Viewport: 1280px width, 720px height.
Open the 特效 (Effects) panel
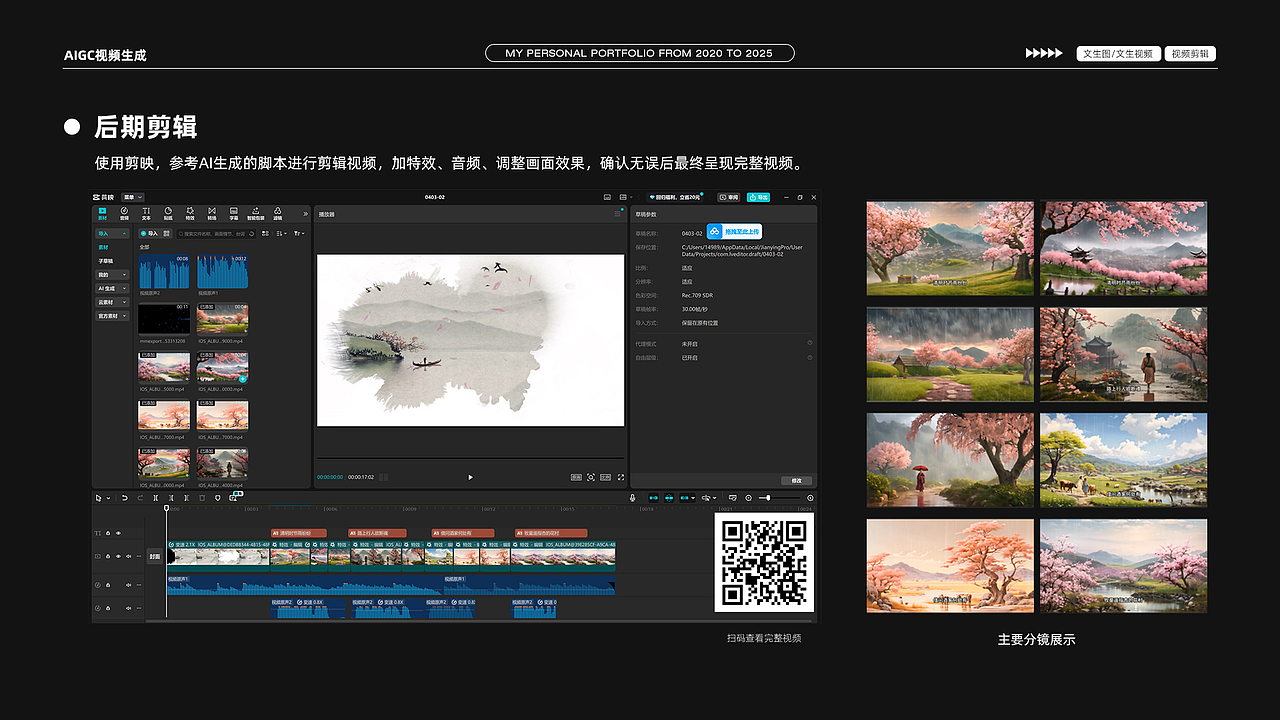coord(190,213)
